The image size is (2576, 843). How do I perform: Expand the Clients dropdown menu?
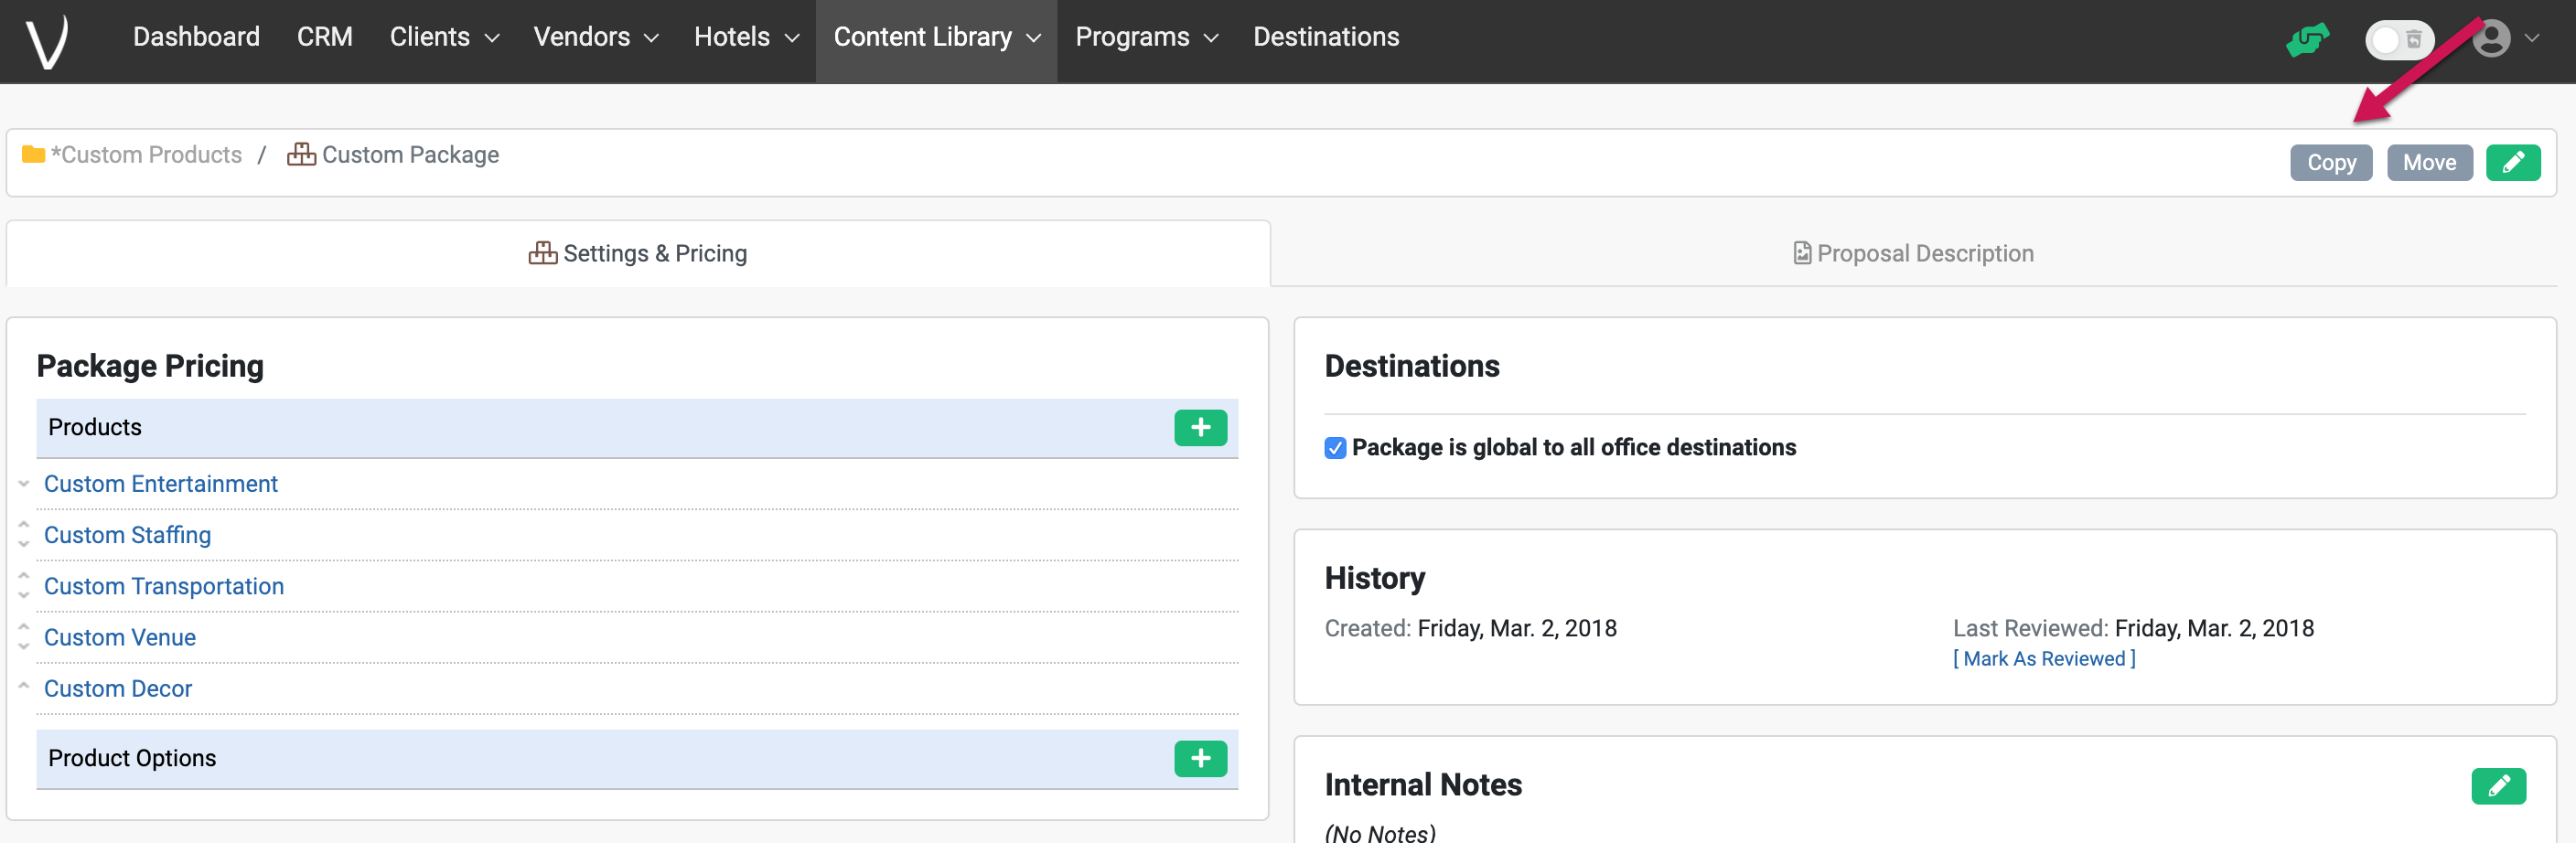click(x=444, y=37)
